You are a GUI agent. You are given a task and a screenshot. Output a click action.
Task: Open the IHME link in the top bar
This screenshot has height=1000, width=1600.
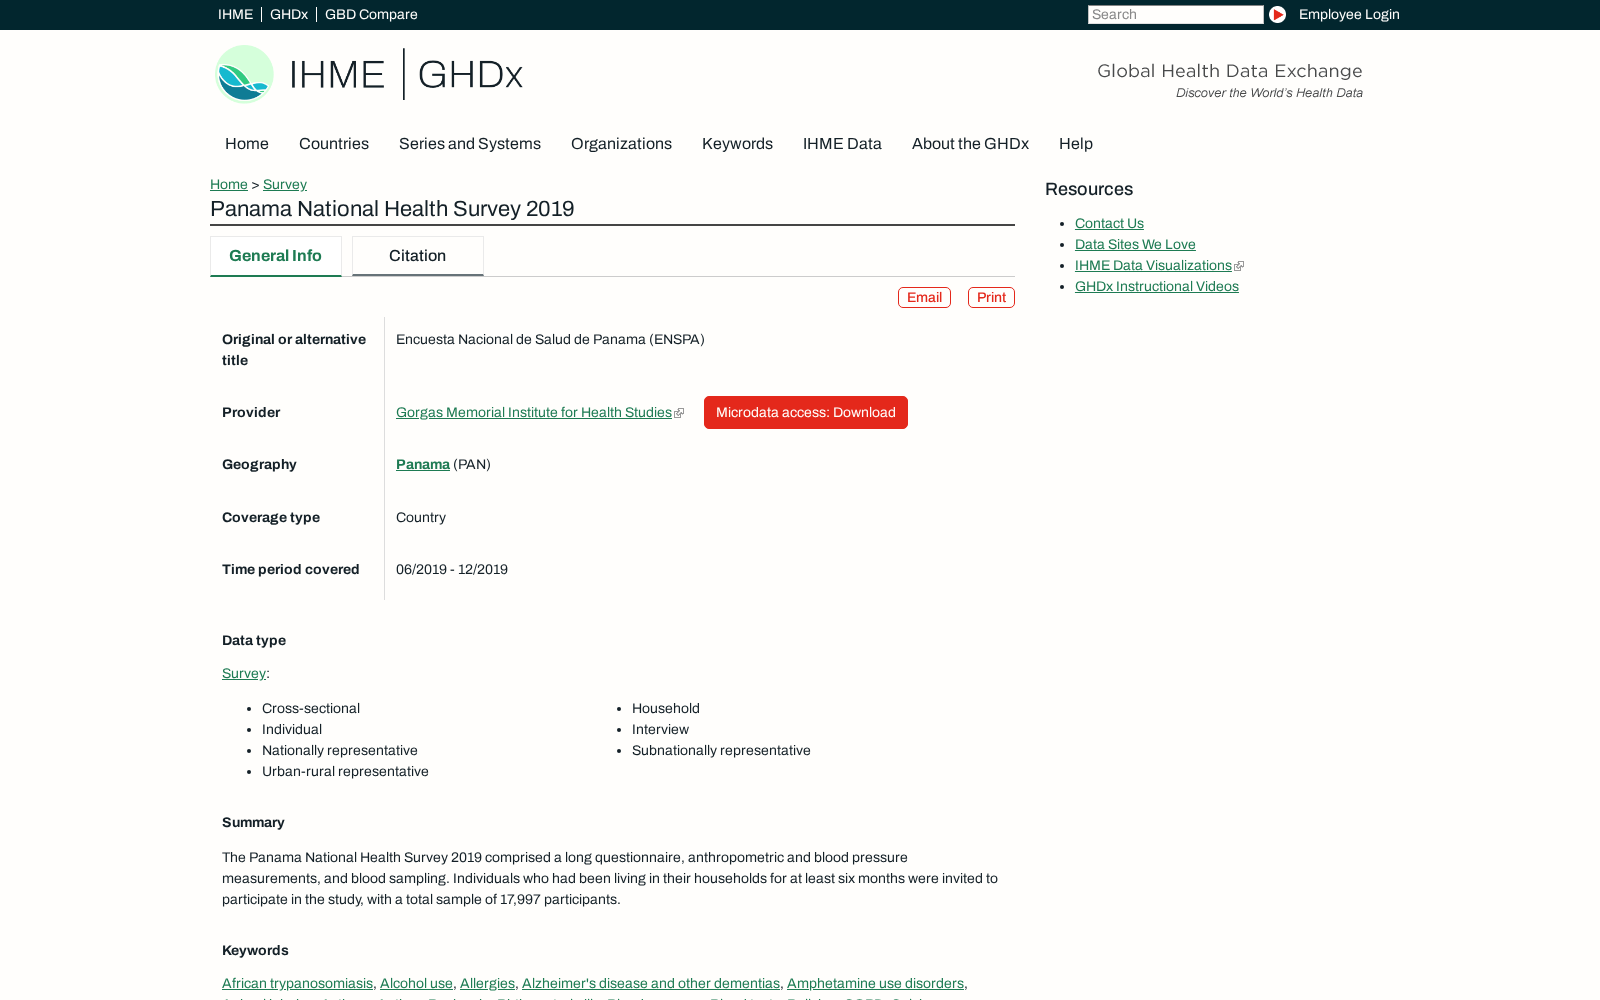click(235, 14)
